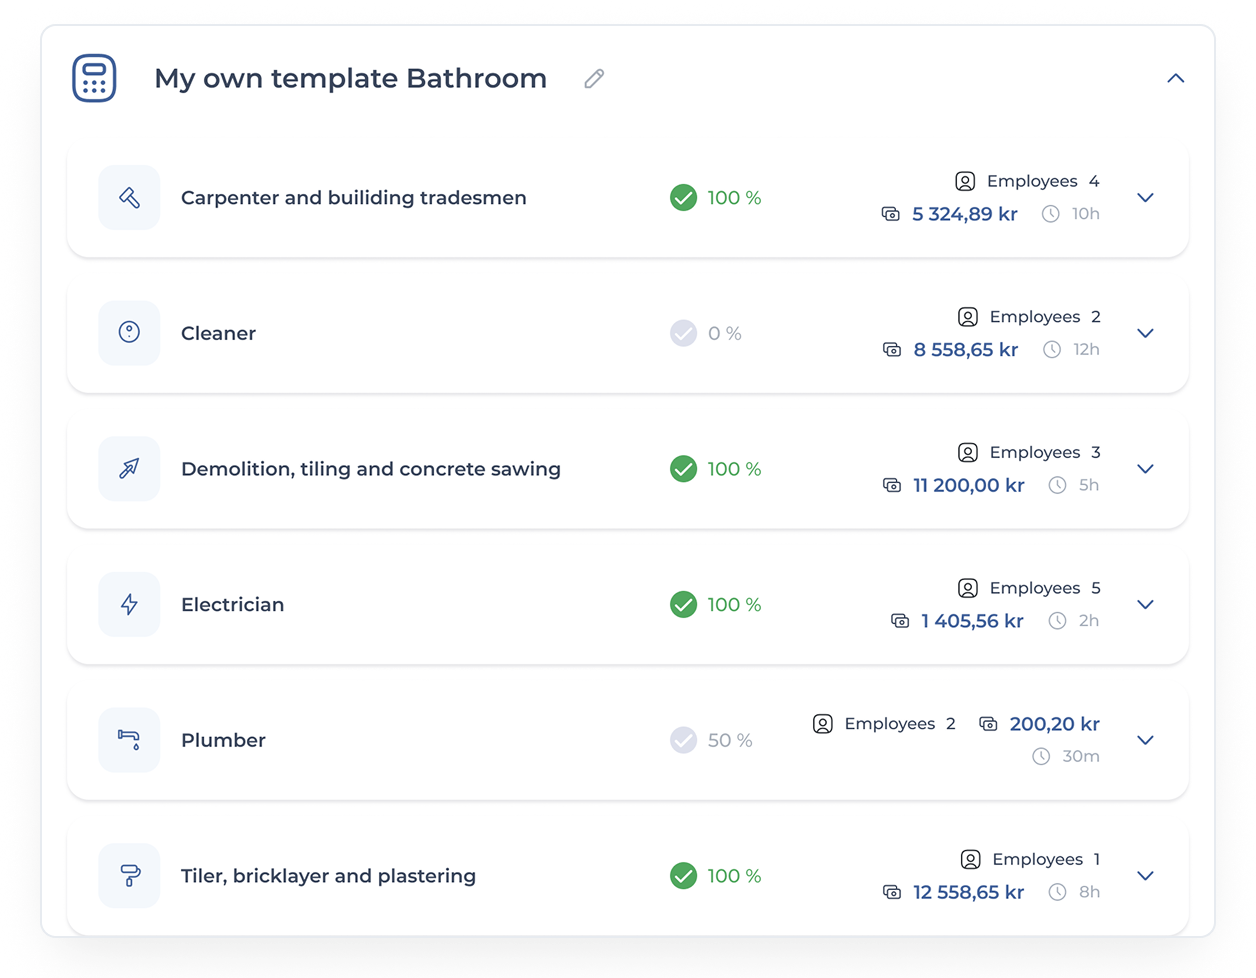Click the employees icon in Carpenter row
This screenshot has height=978, width=1256.
point(965,181)
